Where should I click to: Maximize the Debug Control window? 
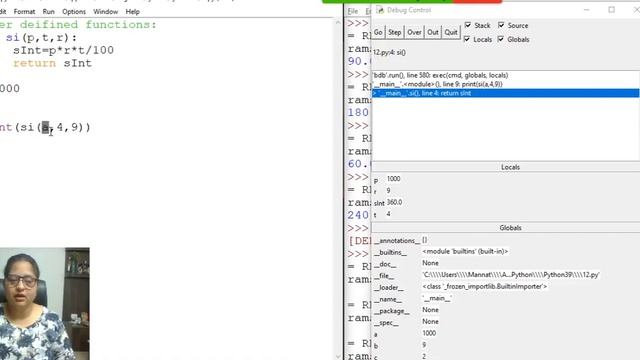coord(611,10)
